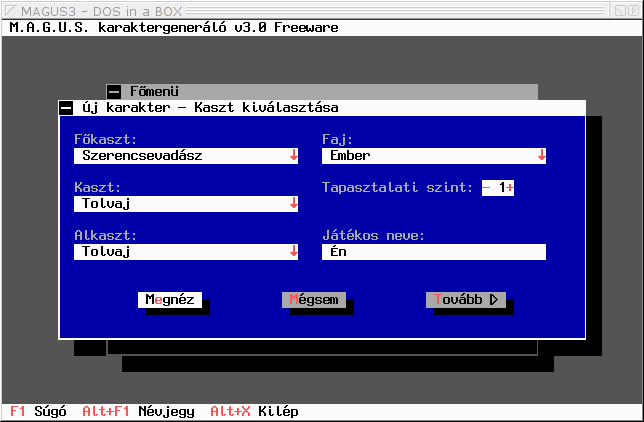The height and width of the screenshot is (422, 644).
Task: Click the Főmenü window's corner control box
Action: pyautogui.click(x=114, y=92)
